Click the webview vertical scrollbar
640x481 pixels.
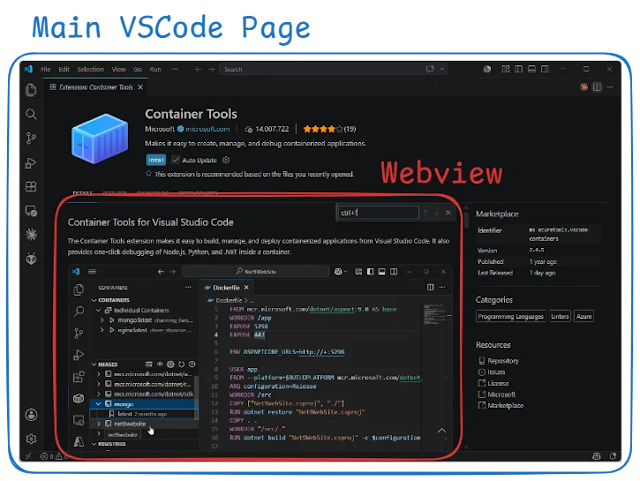pos(466,218)
